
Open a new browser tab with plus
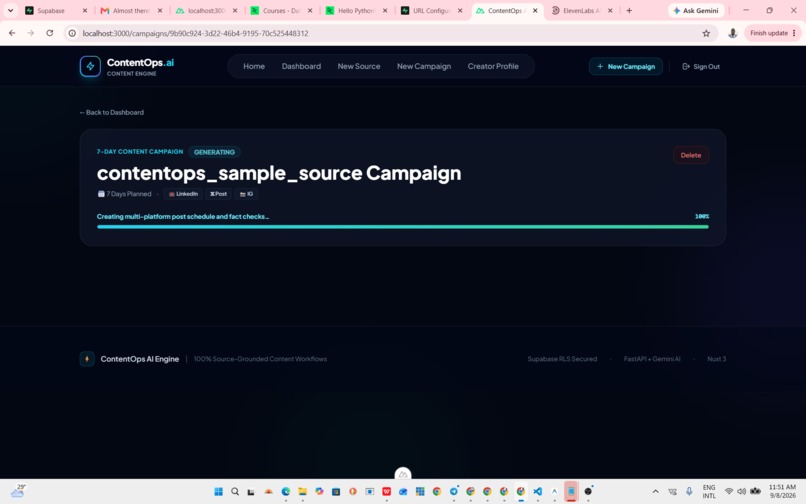coord(629,10)
